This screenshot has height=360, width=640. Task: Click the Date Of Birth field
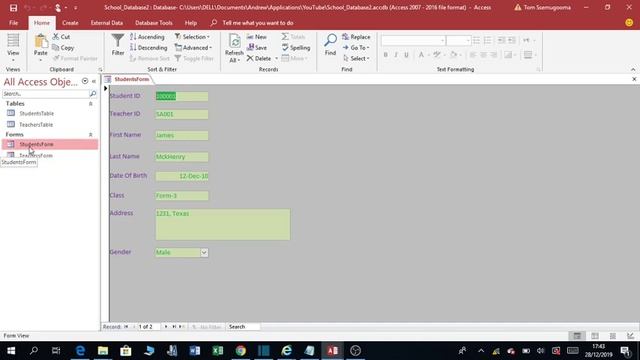[182, 176]
